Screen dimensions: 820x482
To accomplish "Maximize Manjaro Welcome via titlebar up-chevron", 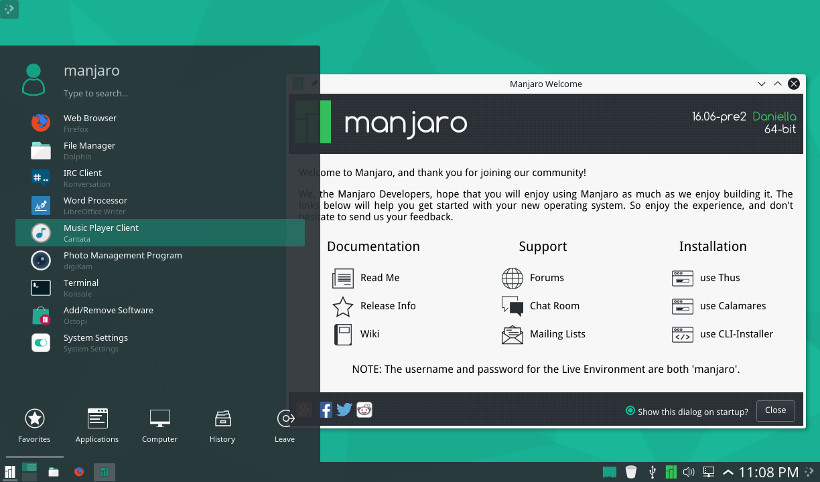I will pos(778,84).
